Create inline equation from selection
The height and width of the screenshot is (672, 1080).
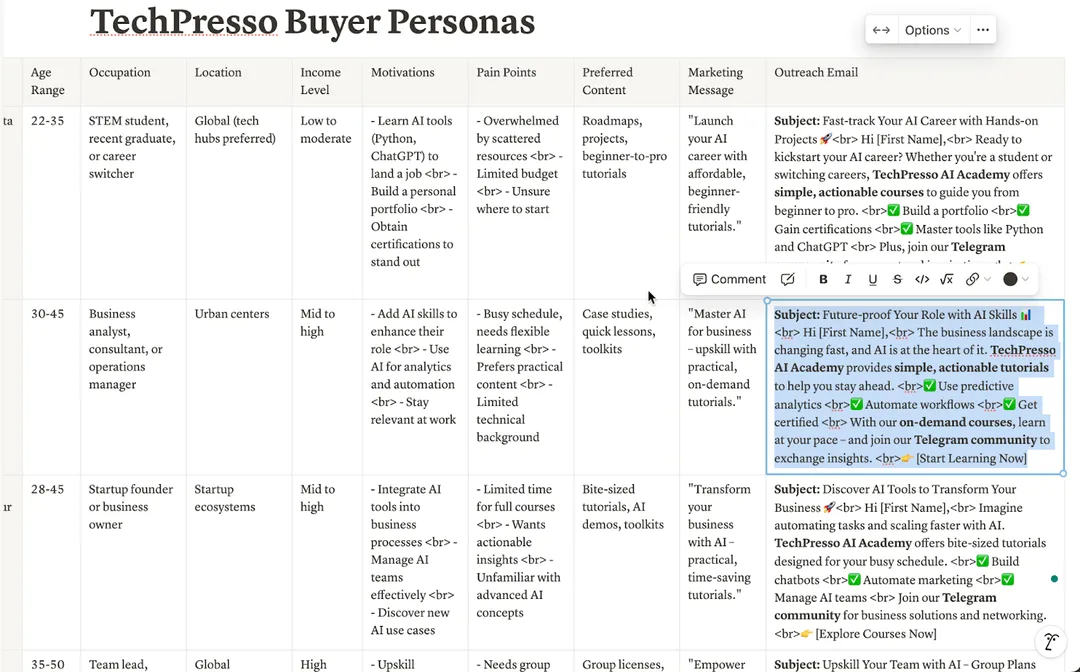coord(946,279)
